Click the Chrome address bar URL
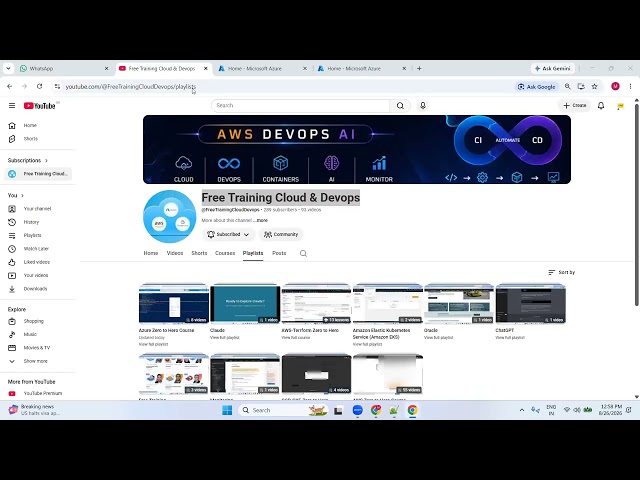Image resolution: width=640 pixels, height=480 pixels. 131,87
